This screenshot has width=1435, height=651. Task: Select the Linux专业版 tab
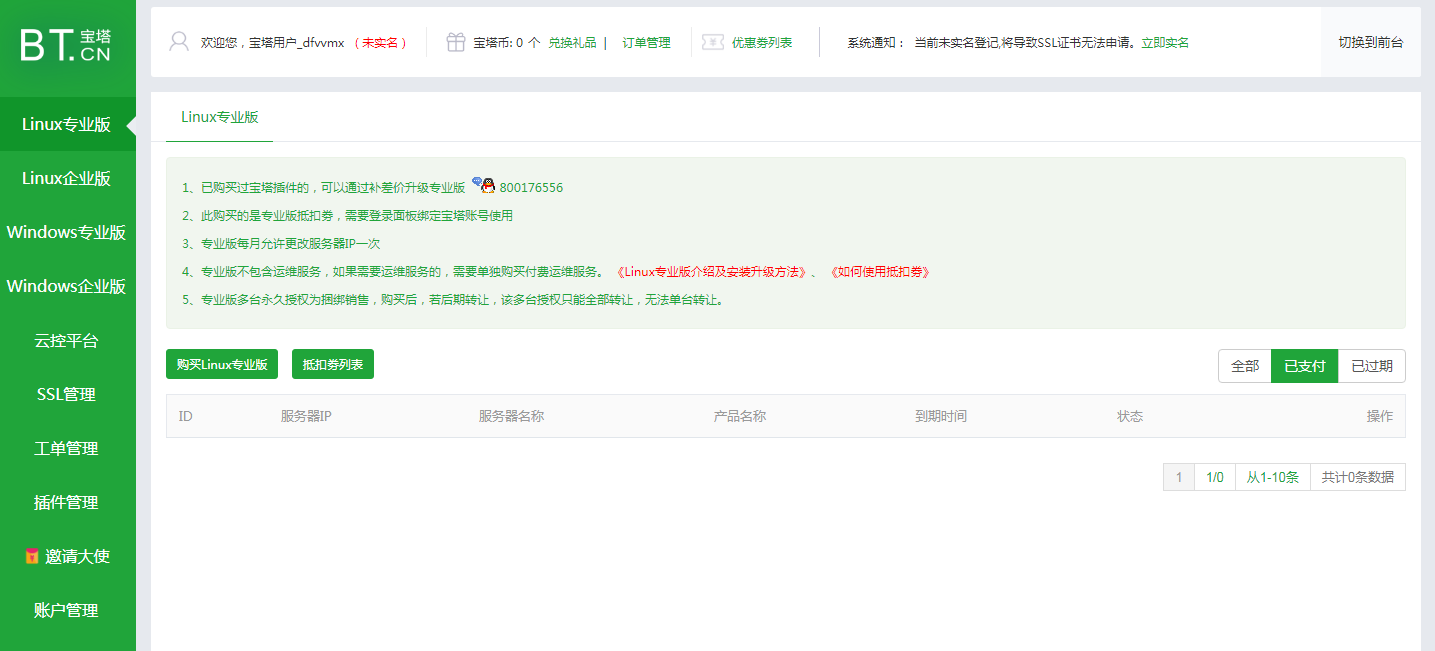tap(219, 117)
